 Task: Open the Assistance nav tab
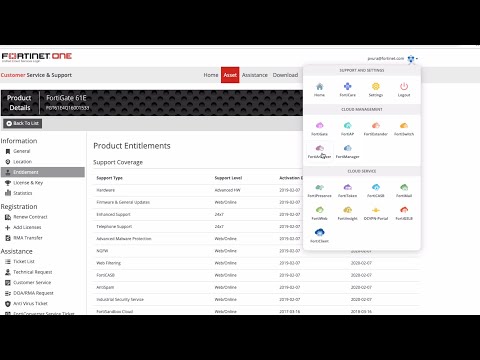pos(255,75)
